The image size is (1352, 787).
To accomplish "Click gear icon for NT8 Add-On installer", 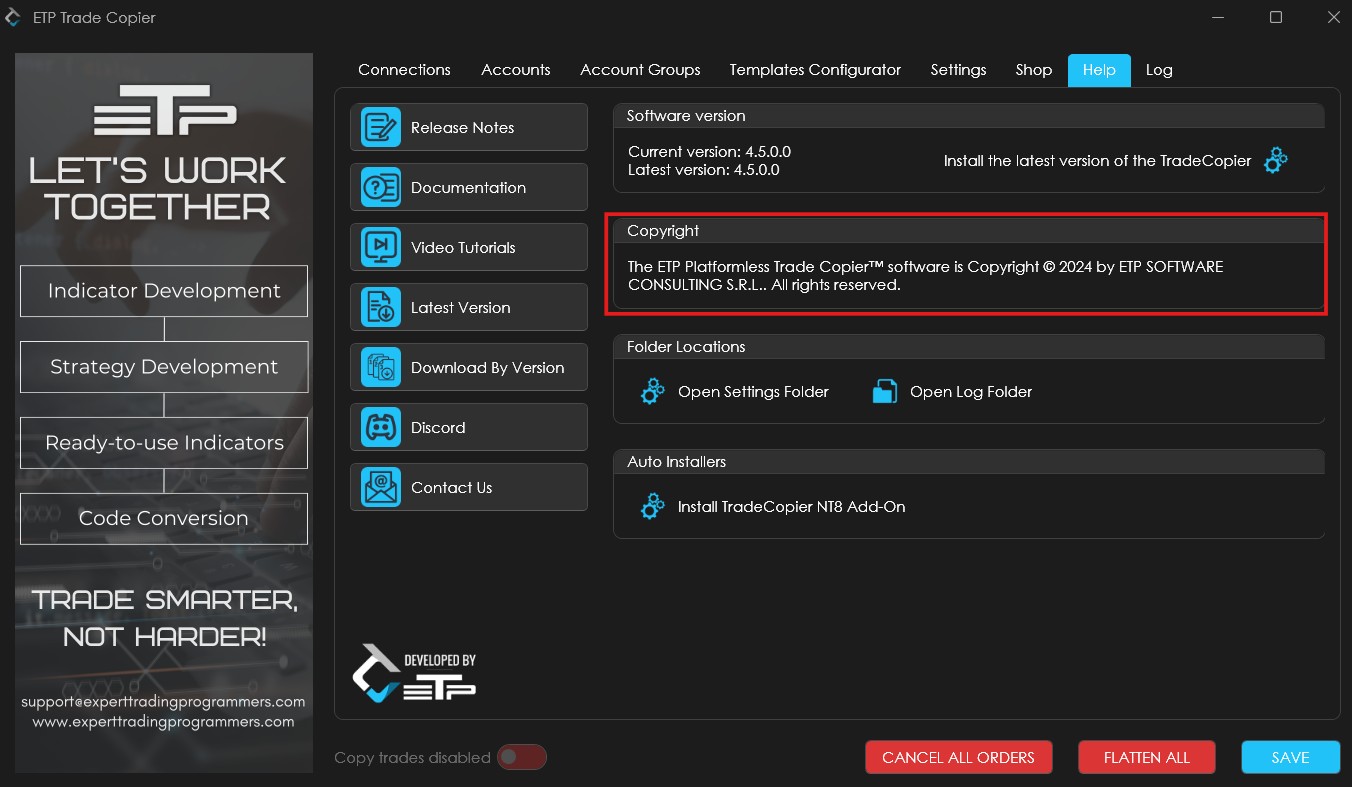I will pyautogui.click(x=652, y=506).
